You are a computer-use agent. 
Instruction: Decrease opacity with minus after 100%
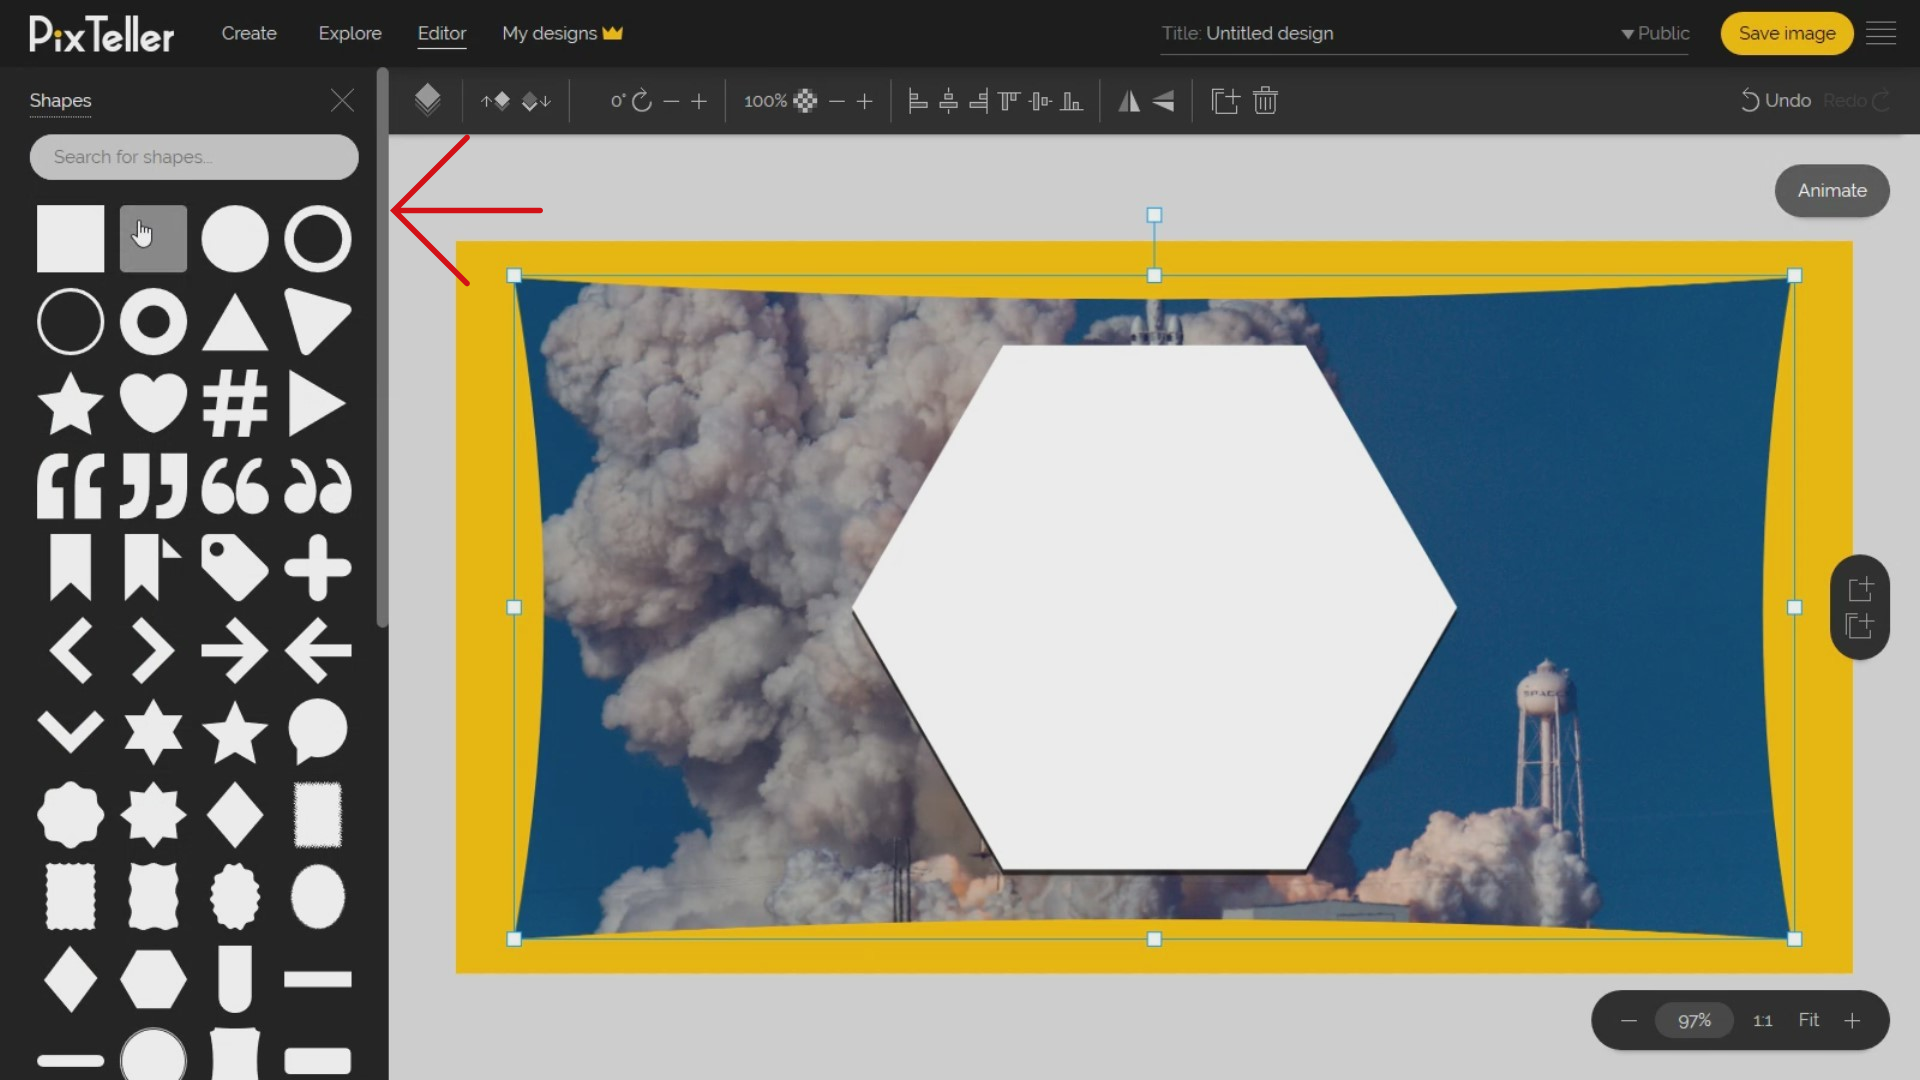tap(837, 101)
